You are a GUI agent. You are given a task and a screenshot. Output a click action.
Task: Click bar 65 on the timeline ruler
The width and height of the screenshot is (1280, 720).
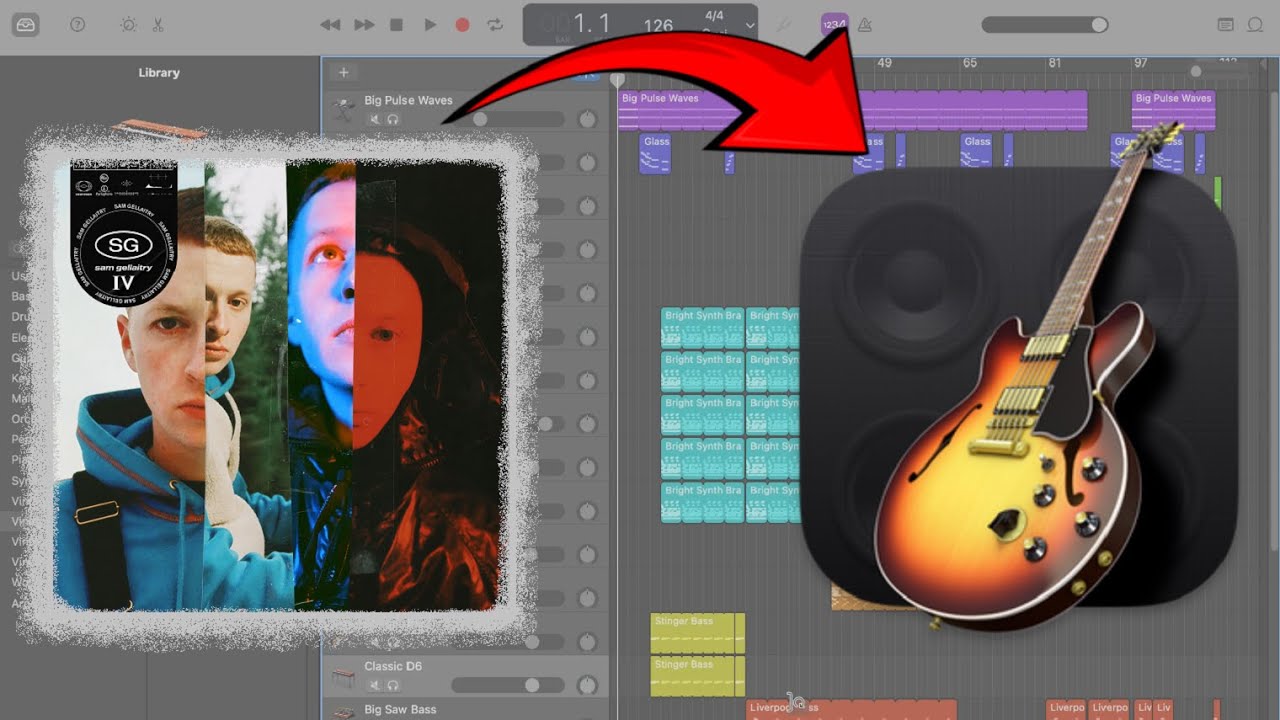tap(970, 63)
